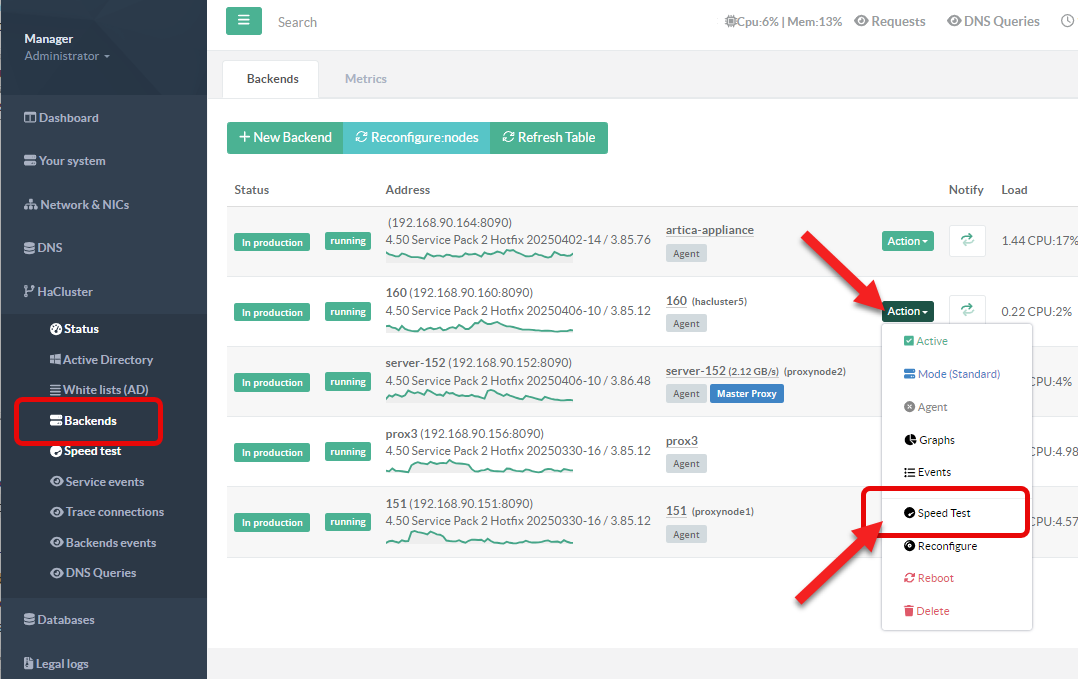Click the New Backend button
1078x679 pixels.
click(x=285, y=138)
